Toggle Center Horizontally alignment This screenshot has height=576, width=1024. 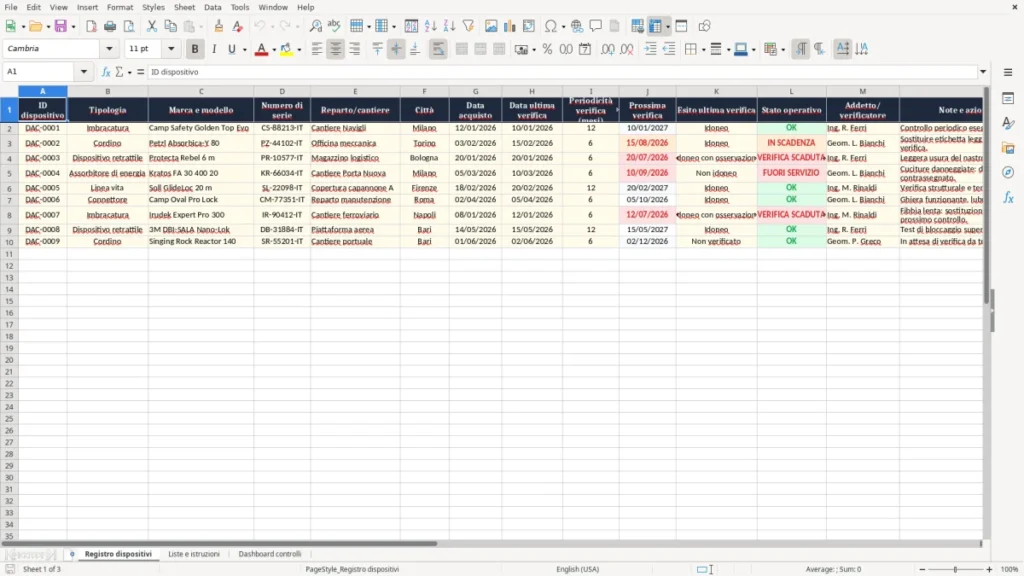point(336,49)
